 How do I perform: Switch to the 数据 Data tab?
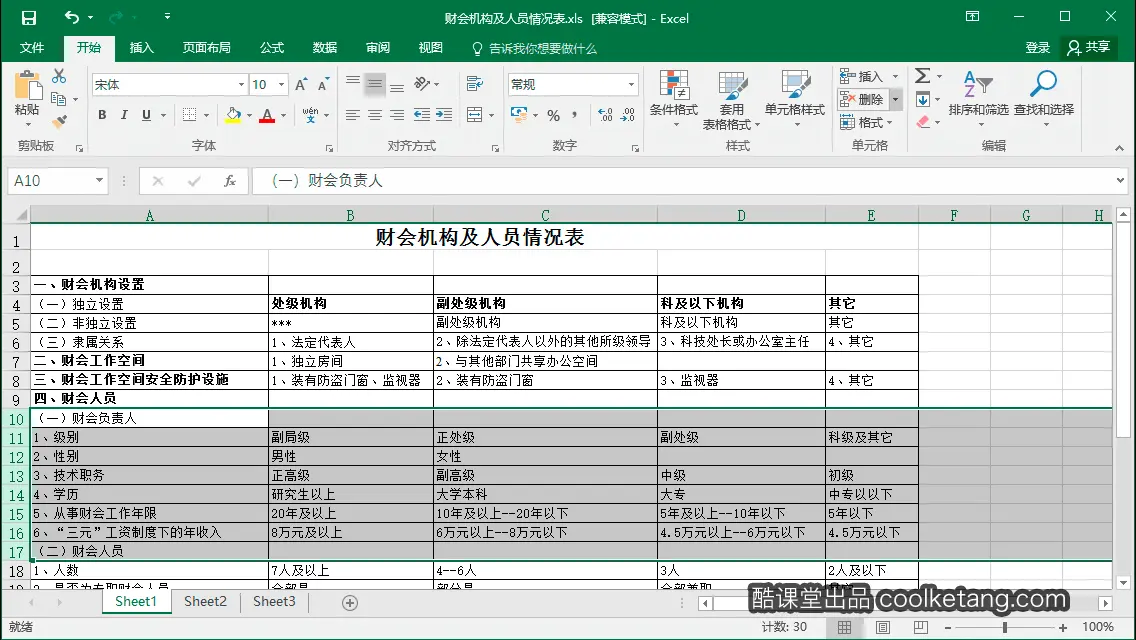click(x=325, y=48)
